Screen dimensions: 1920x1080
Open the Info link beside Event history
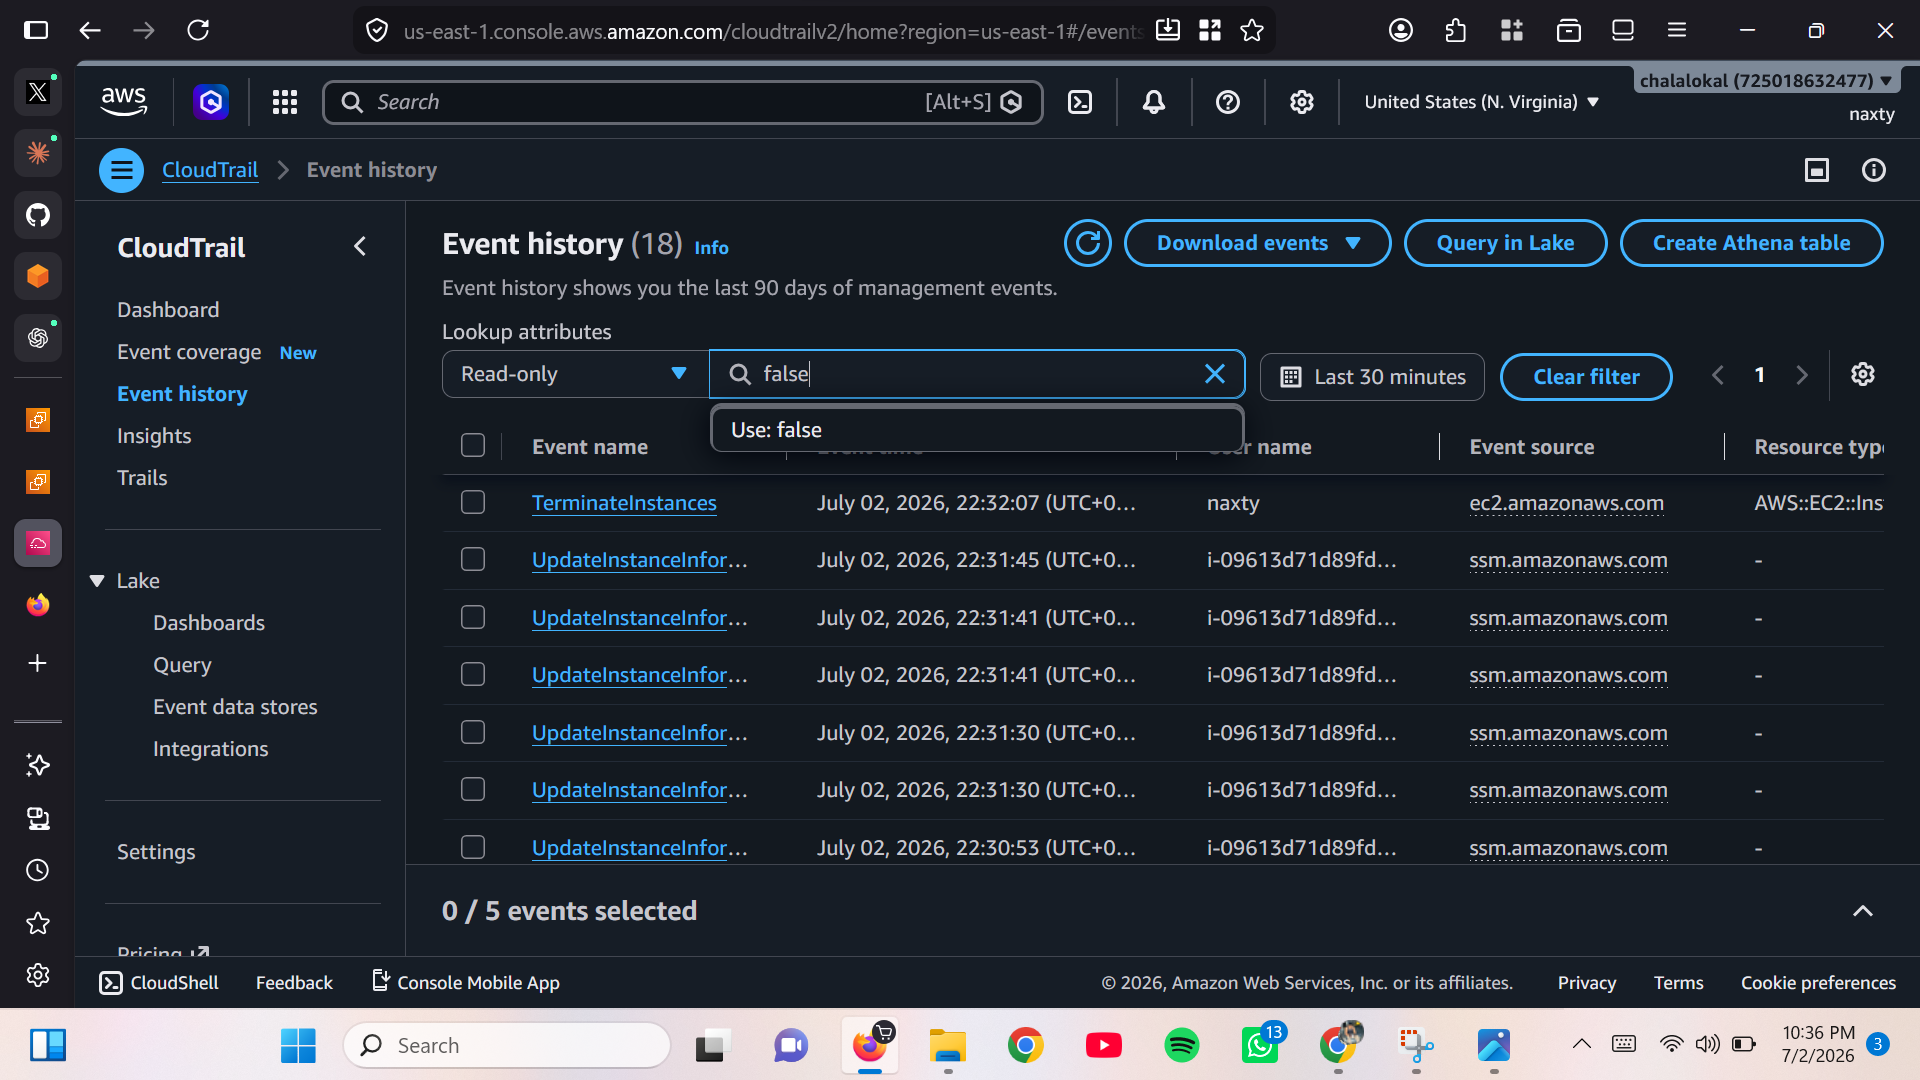[x=711, y=247]
